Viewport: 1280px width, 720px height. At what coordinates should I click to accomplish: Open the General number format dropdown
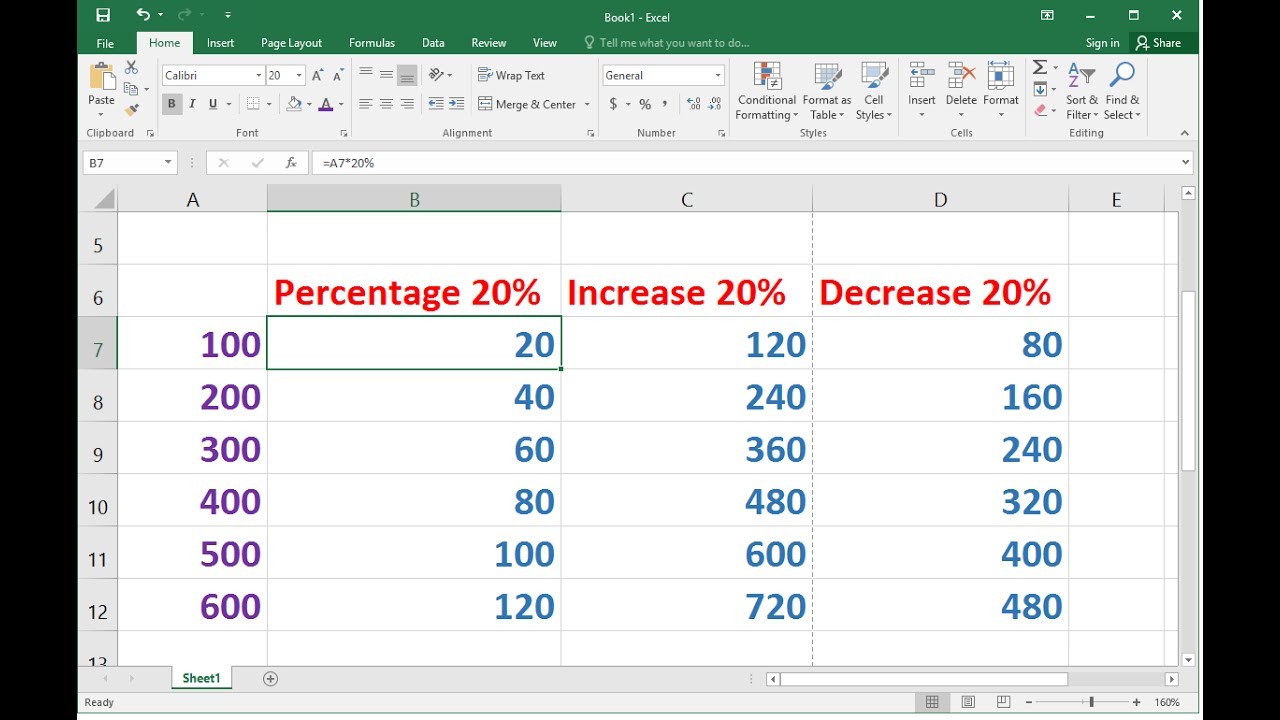[717, 75]
